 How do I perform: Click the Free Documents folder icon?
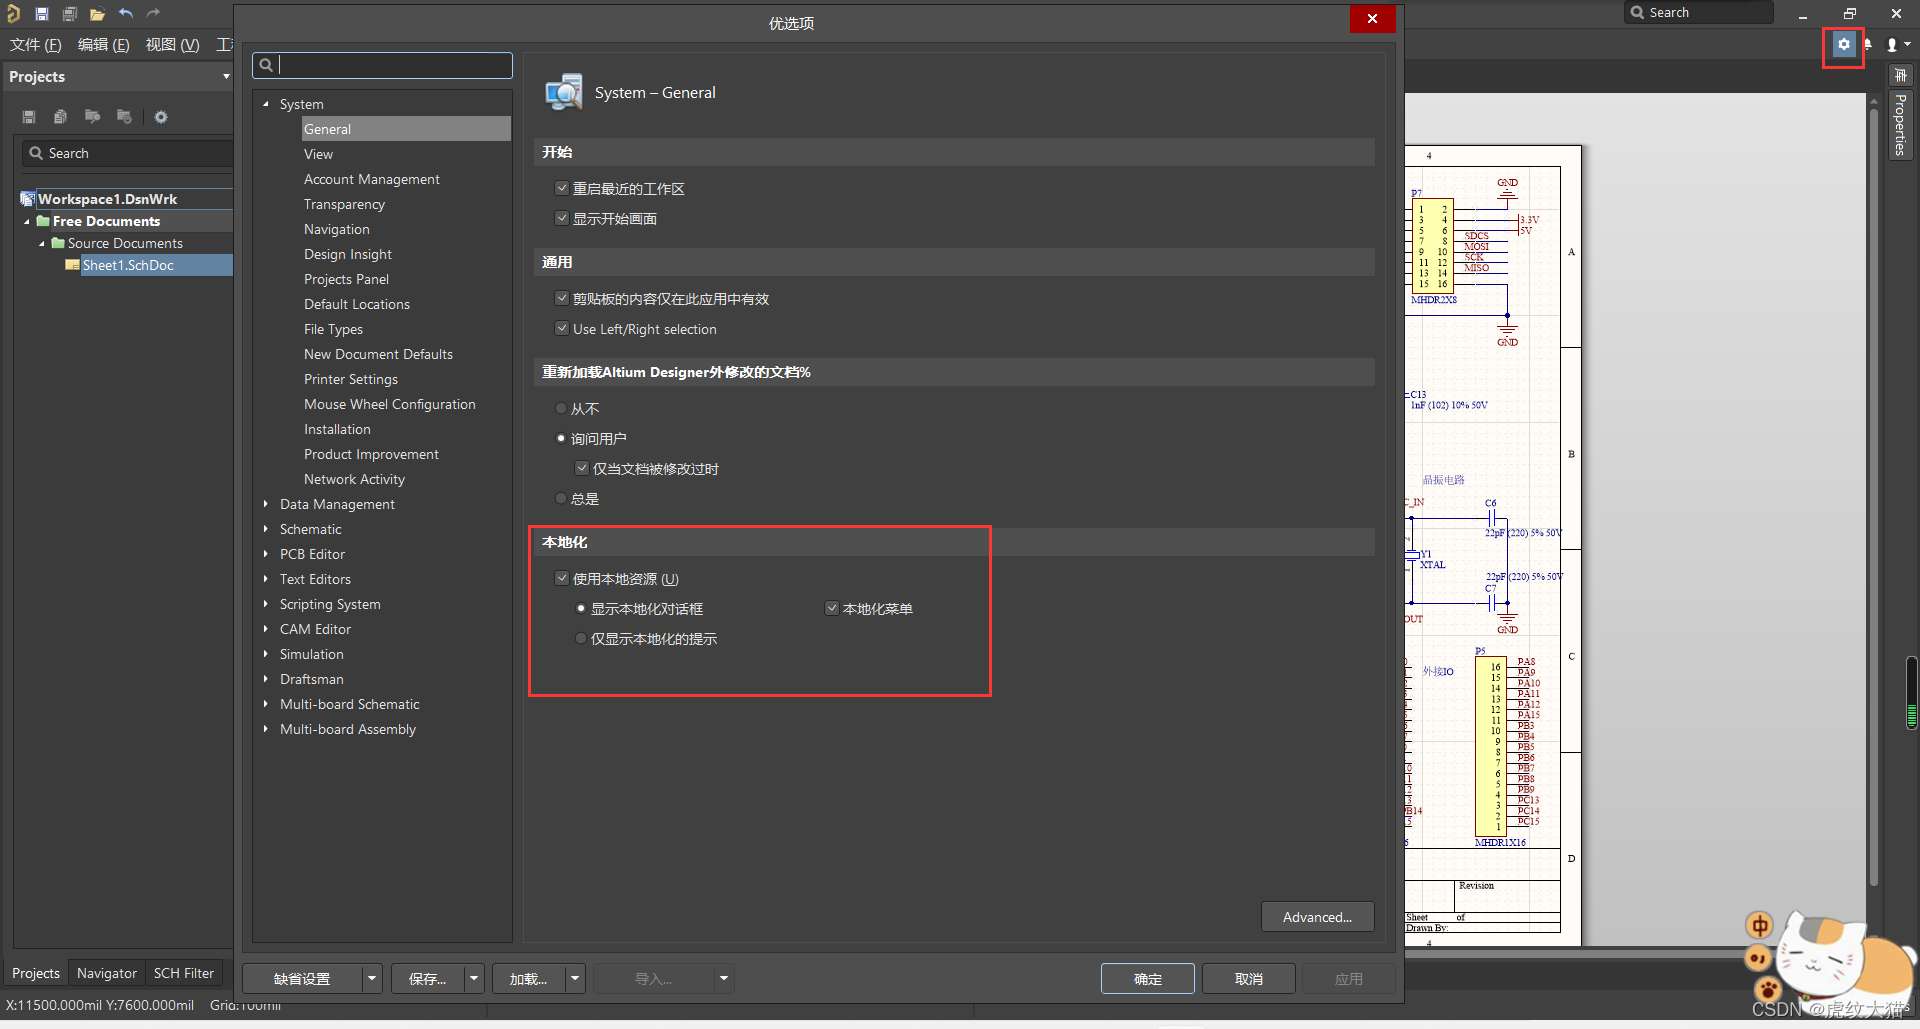coord(43,221)
